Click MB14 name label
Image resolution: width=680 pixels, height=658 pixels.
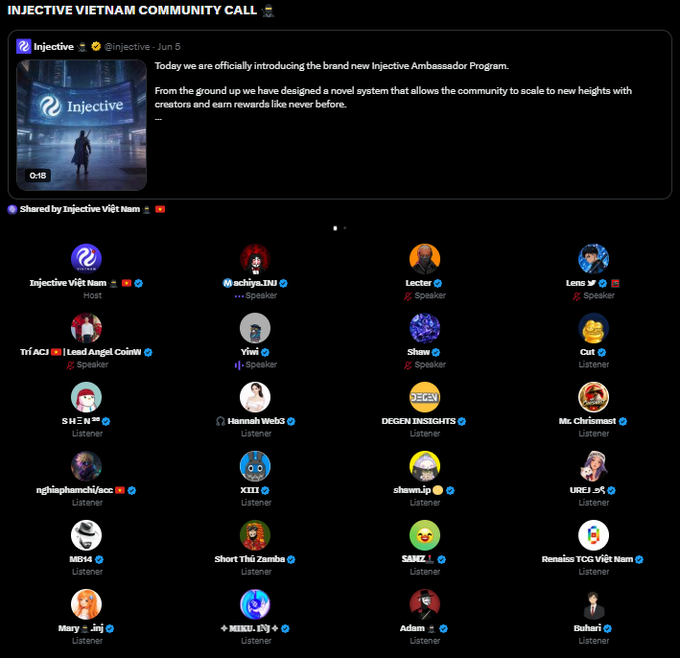[81, 559]
